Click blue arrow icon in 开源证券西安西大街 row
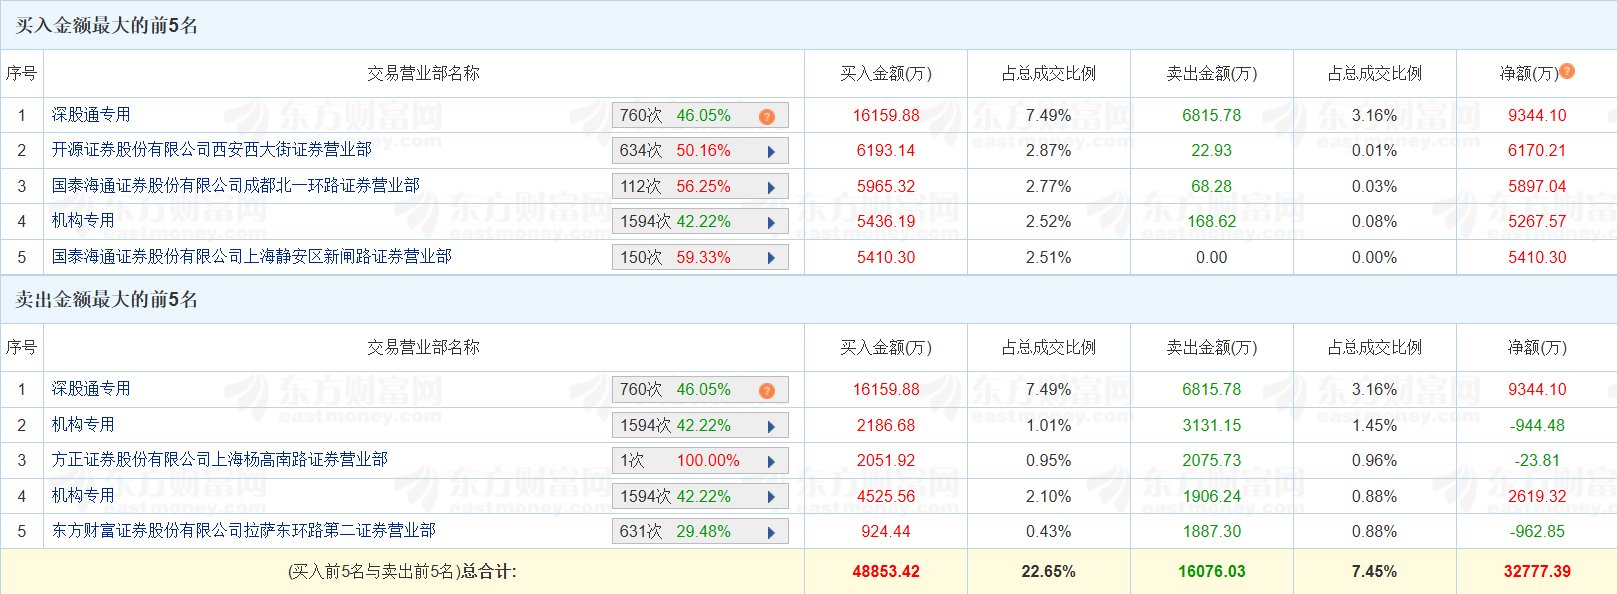The image size is (1617, 594). (x=771, y=152)
